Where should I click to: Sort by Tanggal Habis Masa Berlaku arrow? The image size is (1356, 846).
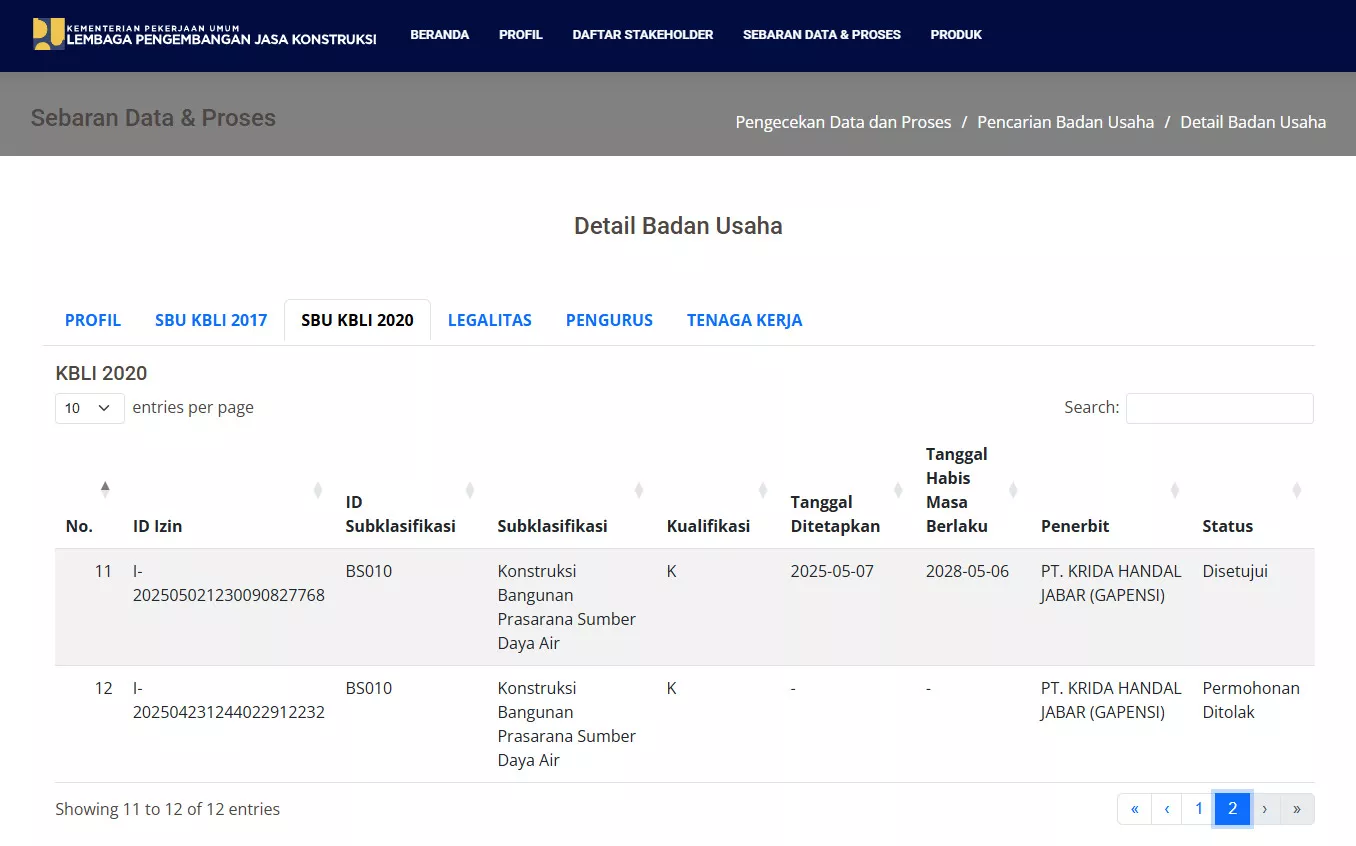click(1013, 490)
